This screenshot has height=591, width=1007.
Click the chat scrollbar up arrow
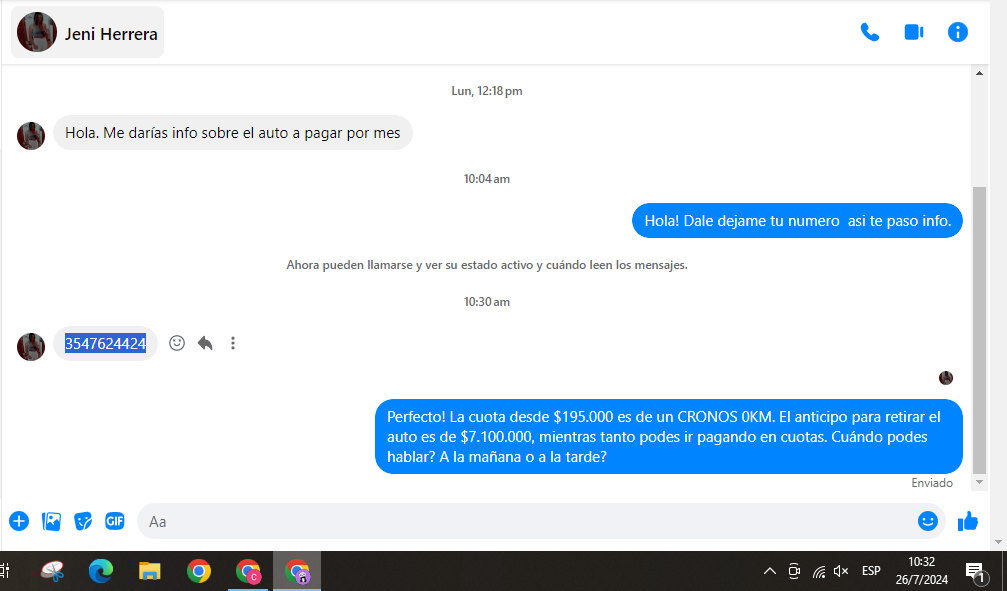pos(979,73)
